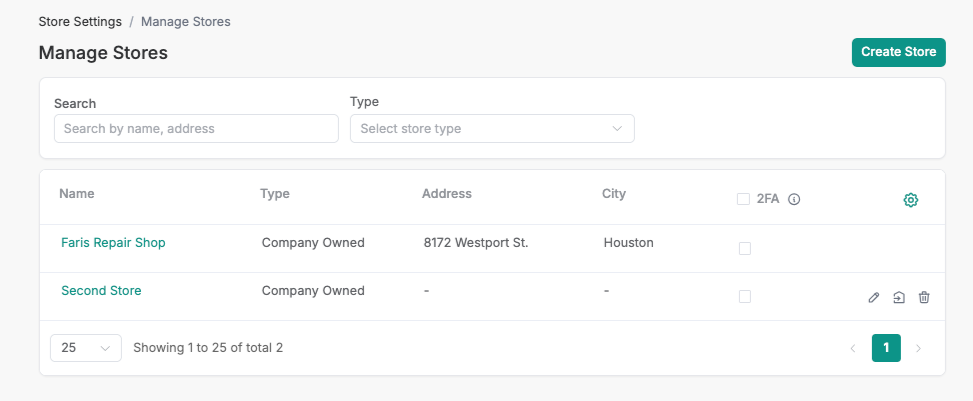
Task: Enable 2FA checkbox for Second Store
Action: [744, 296]
